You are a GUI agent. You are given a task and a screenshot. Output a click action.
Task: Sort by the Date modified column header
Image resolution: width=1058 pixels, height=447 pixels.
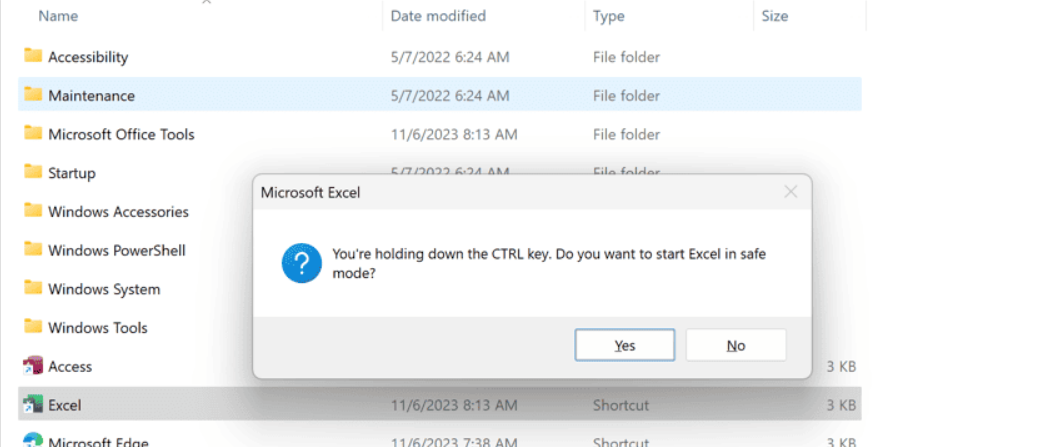(x=438, y=16)
